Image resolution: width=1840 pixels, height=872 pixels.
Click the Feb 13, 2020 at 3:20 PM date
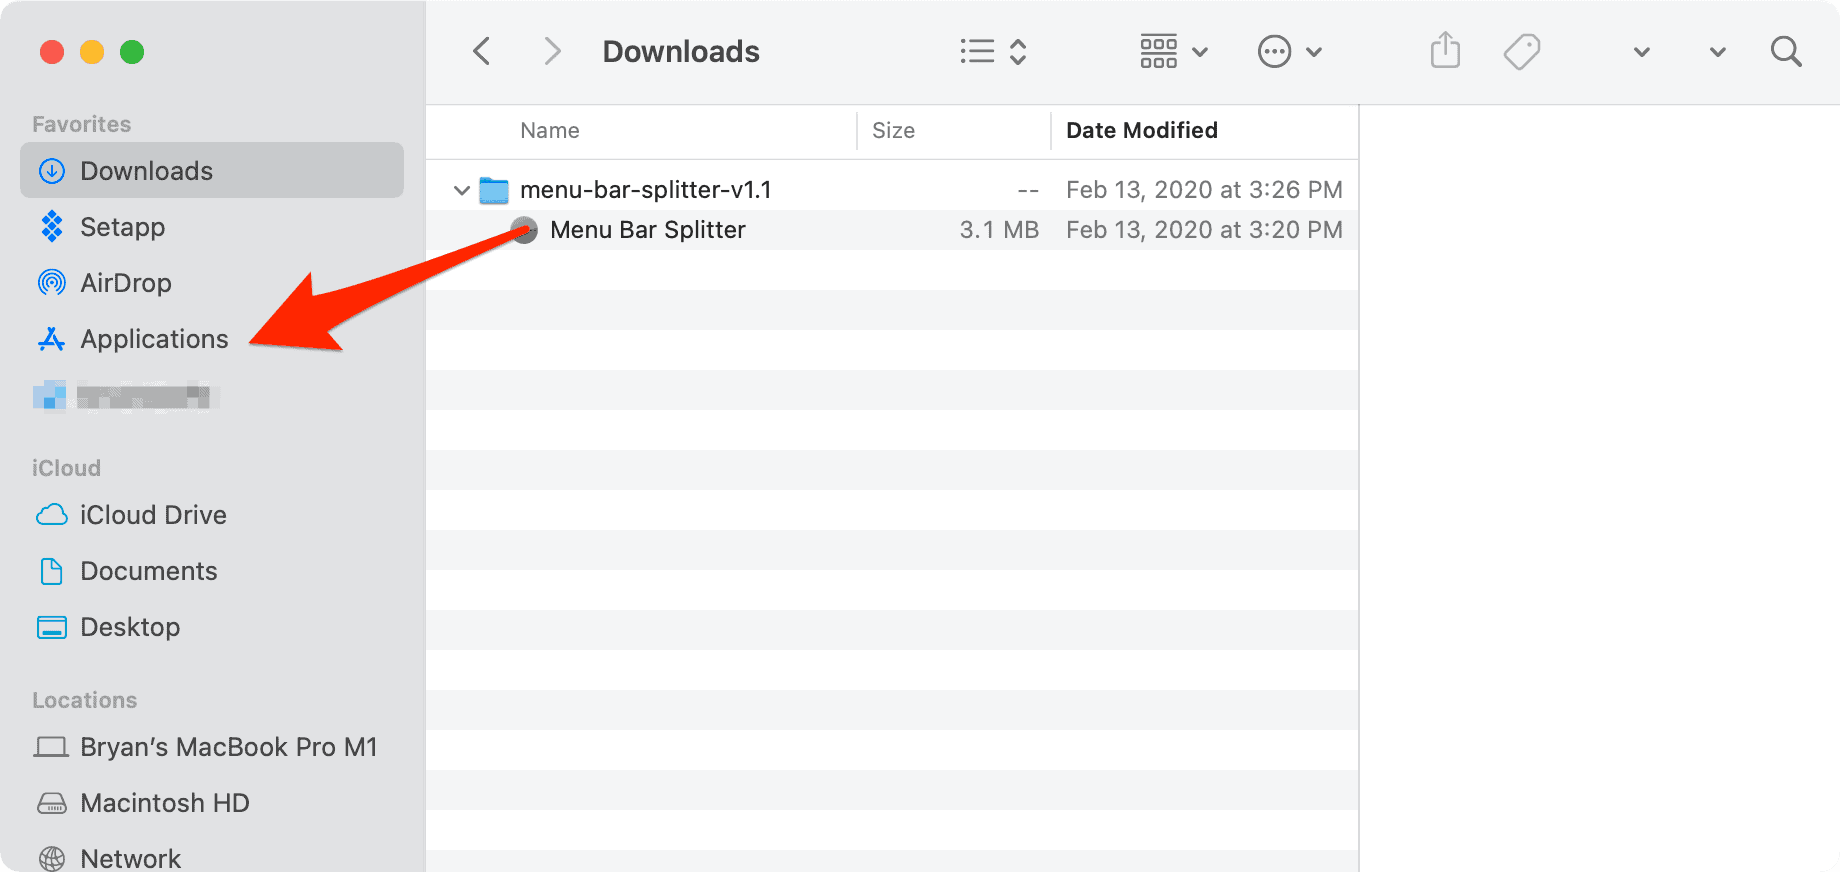tap(1204, 230)
